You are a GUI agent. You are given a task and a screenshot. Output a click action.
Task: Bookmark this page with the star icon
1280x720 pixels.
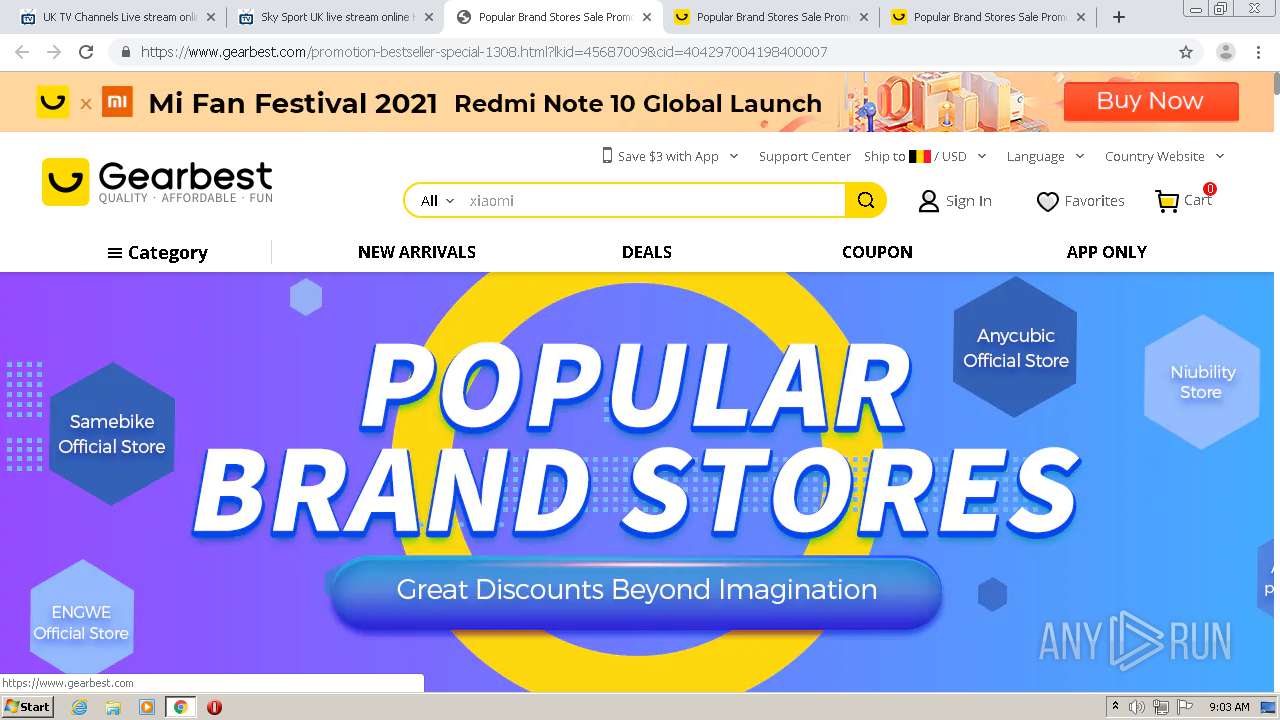[1186, 52]
